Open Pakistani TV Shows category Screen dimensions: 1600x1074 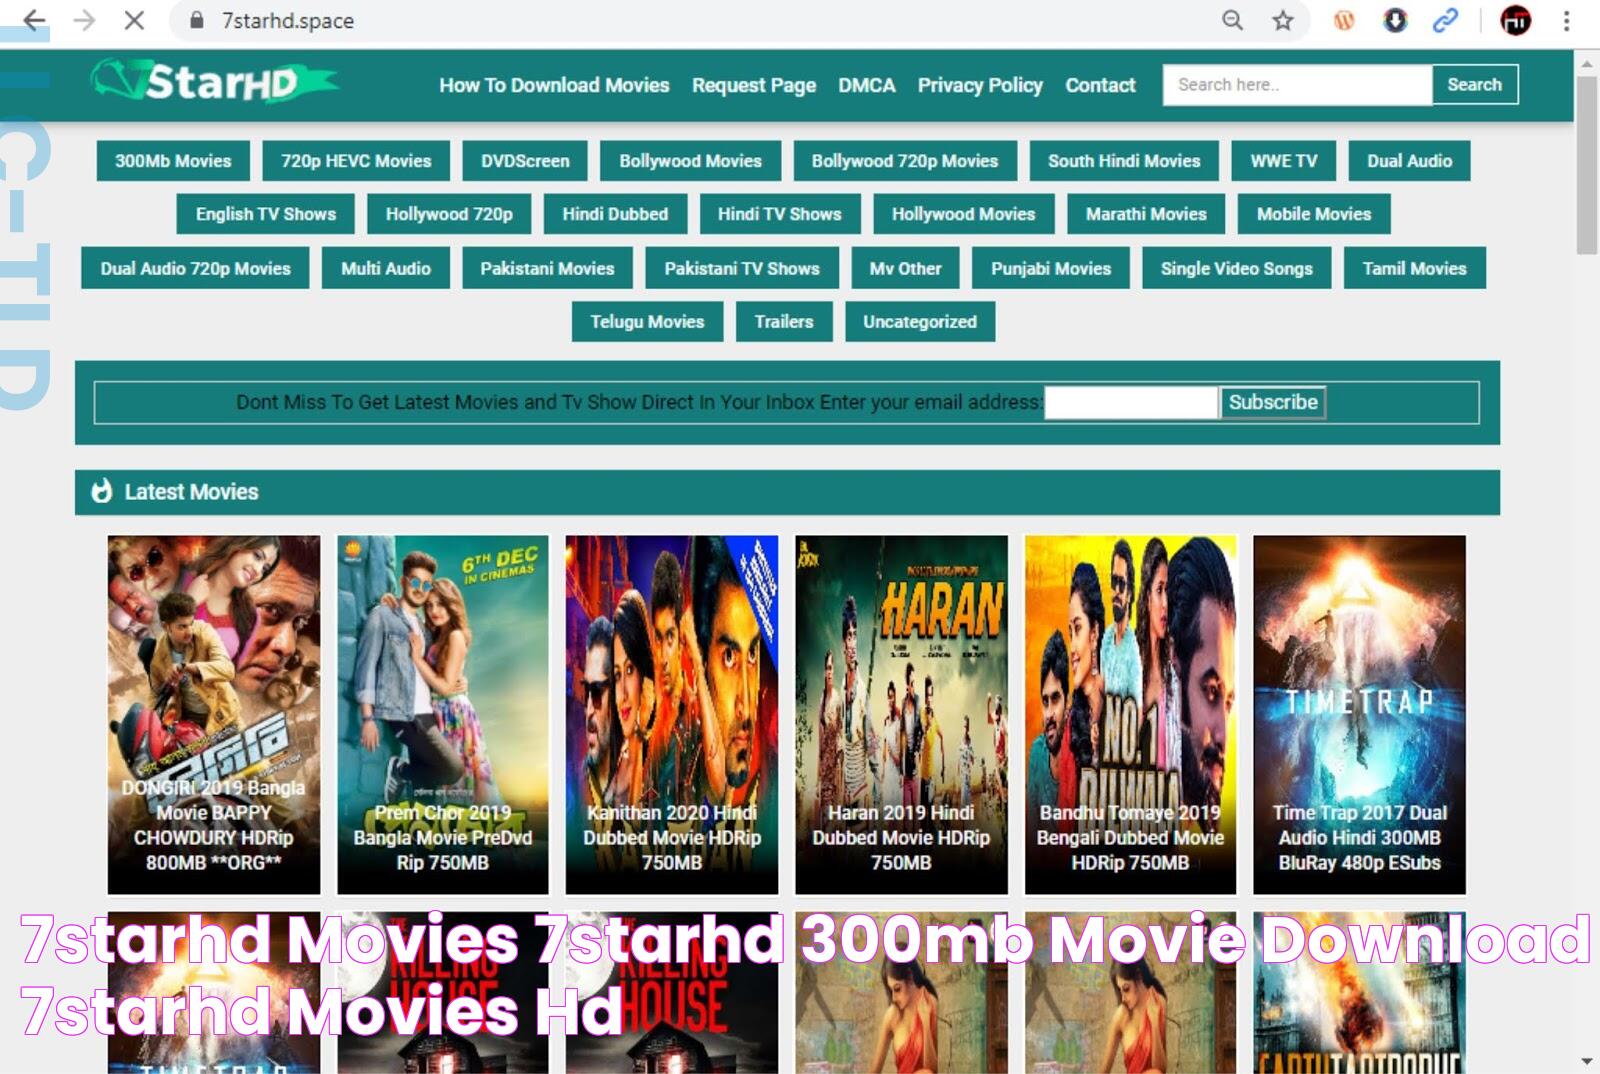tap(742, 268)
